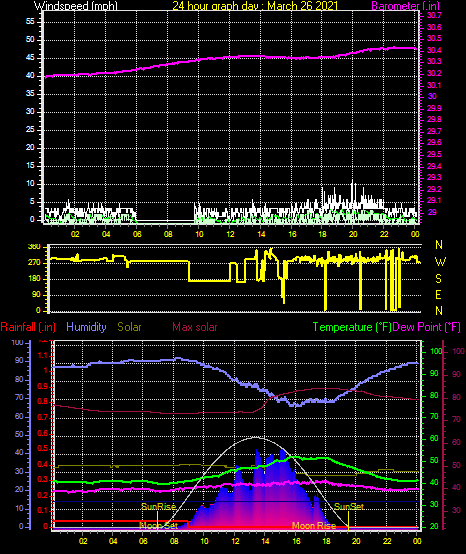Click the '29.1' barometer axis value
The image size is (466, 554).
coord(434,200)
